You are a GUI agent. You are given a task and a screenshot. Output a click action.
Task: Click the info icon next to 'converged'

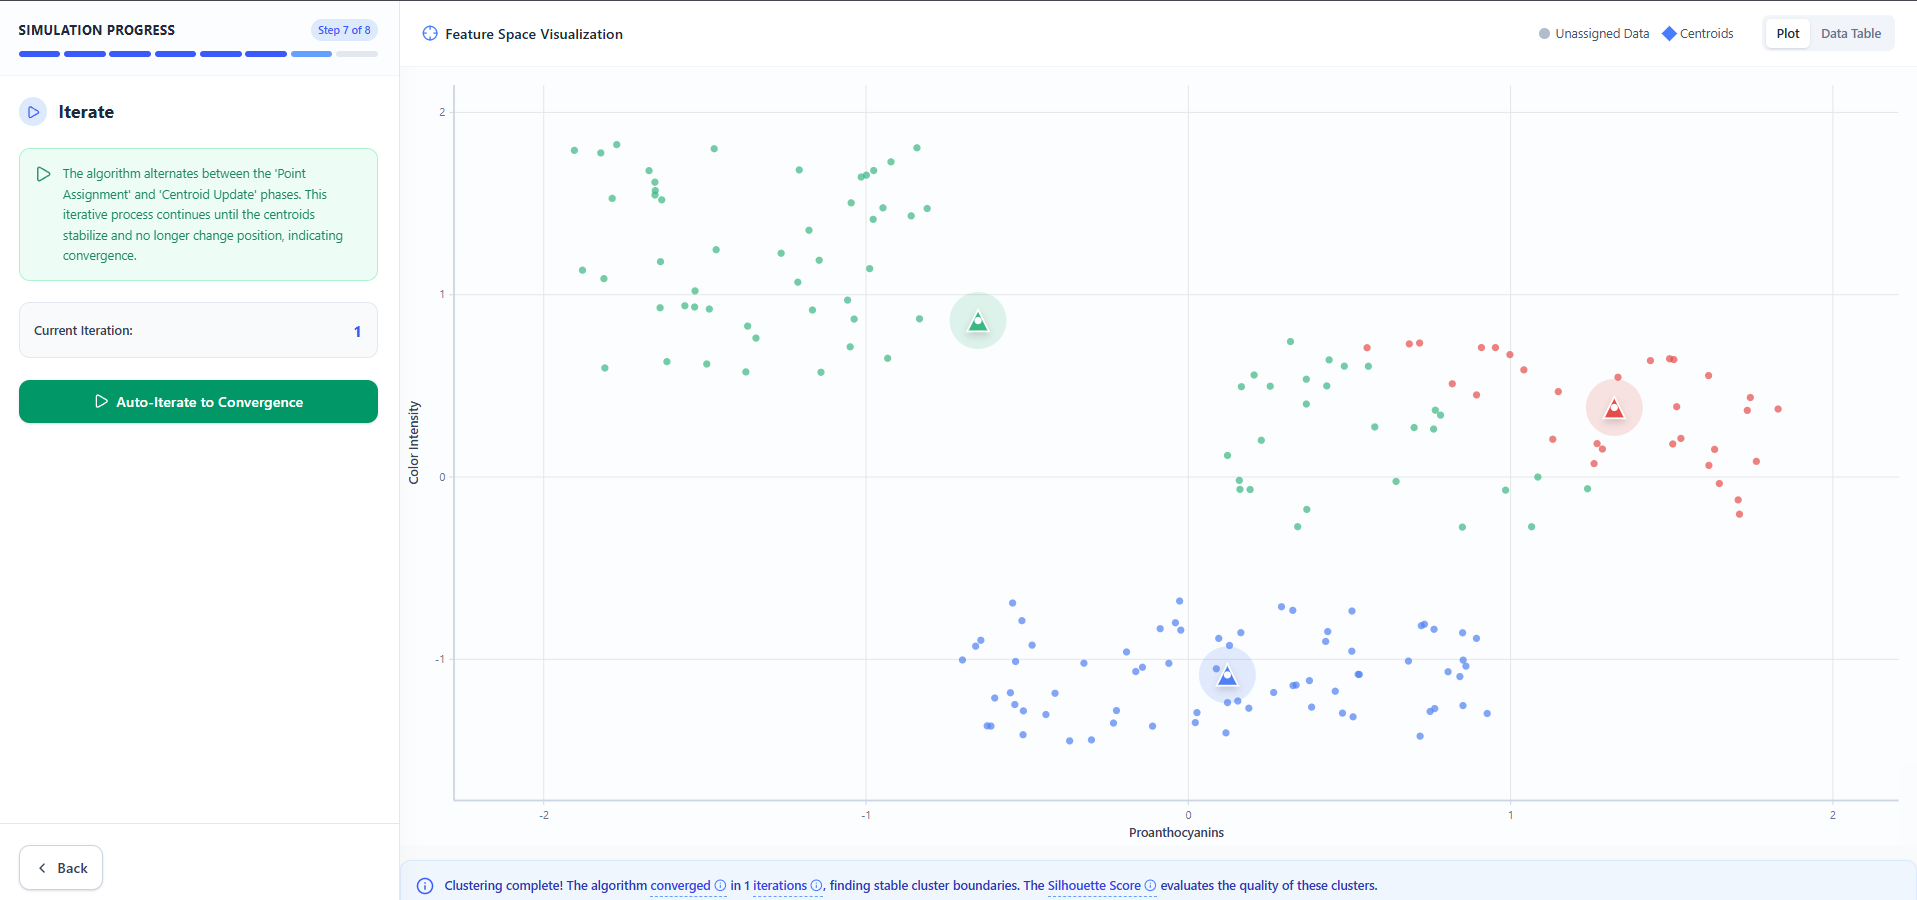click(720, 886)
